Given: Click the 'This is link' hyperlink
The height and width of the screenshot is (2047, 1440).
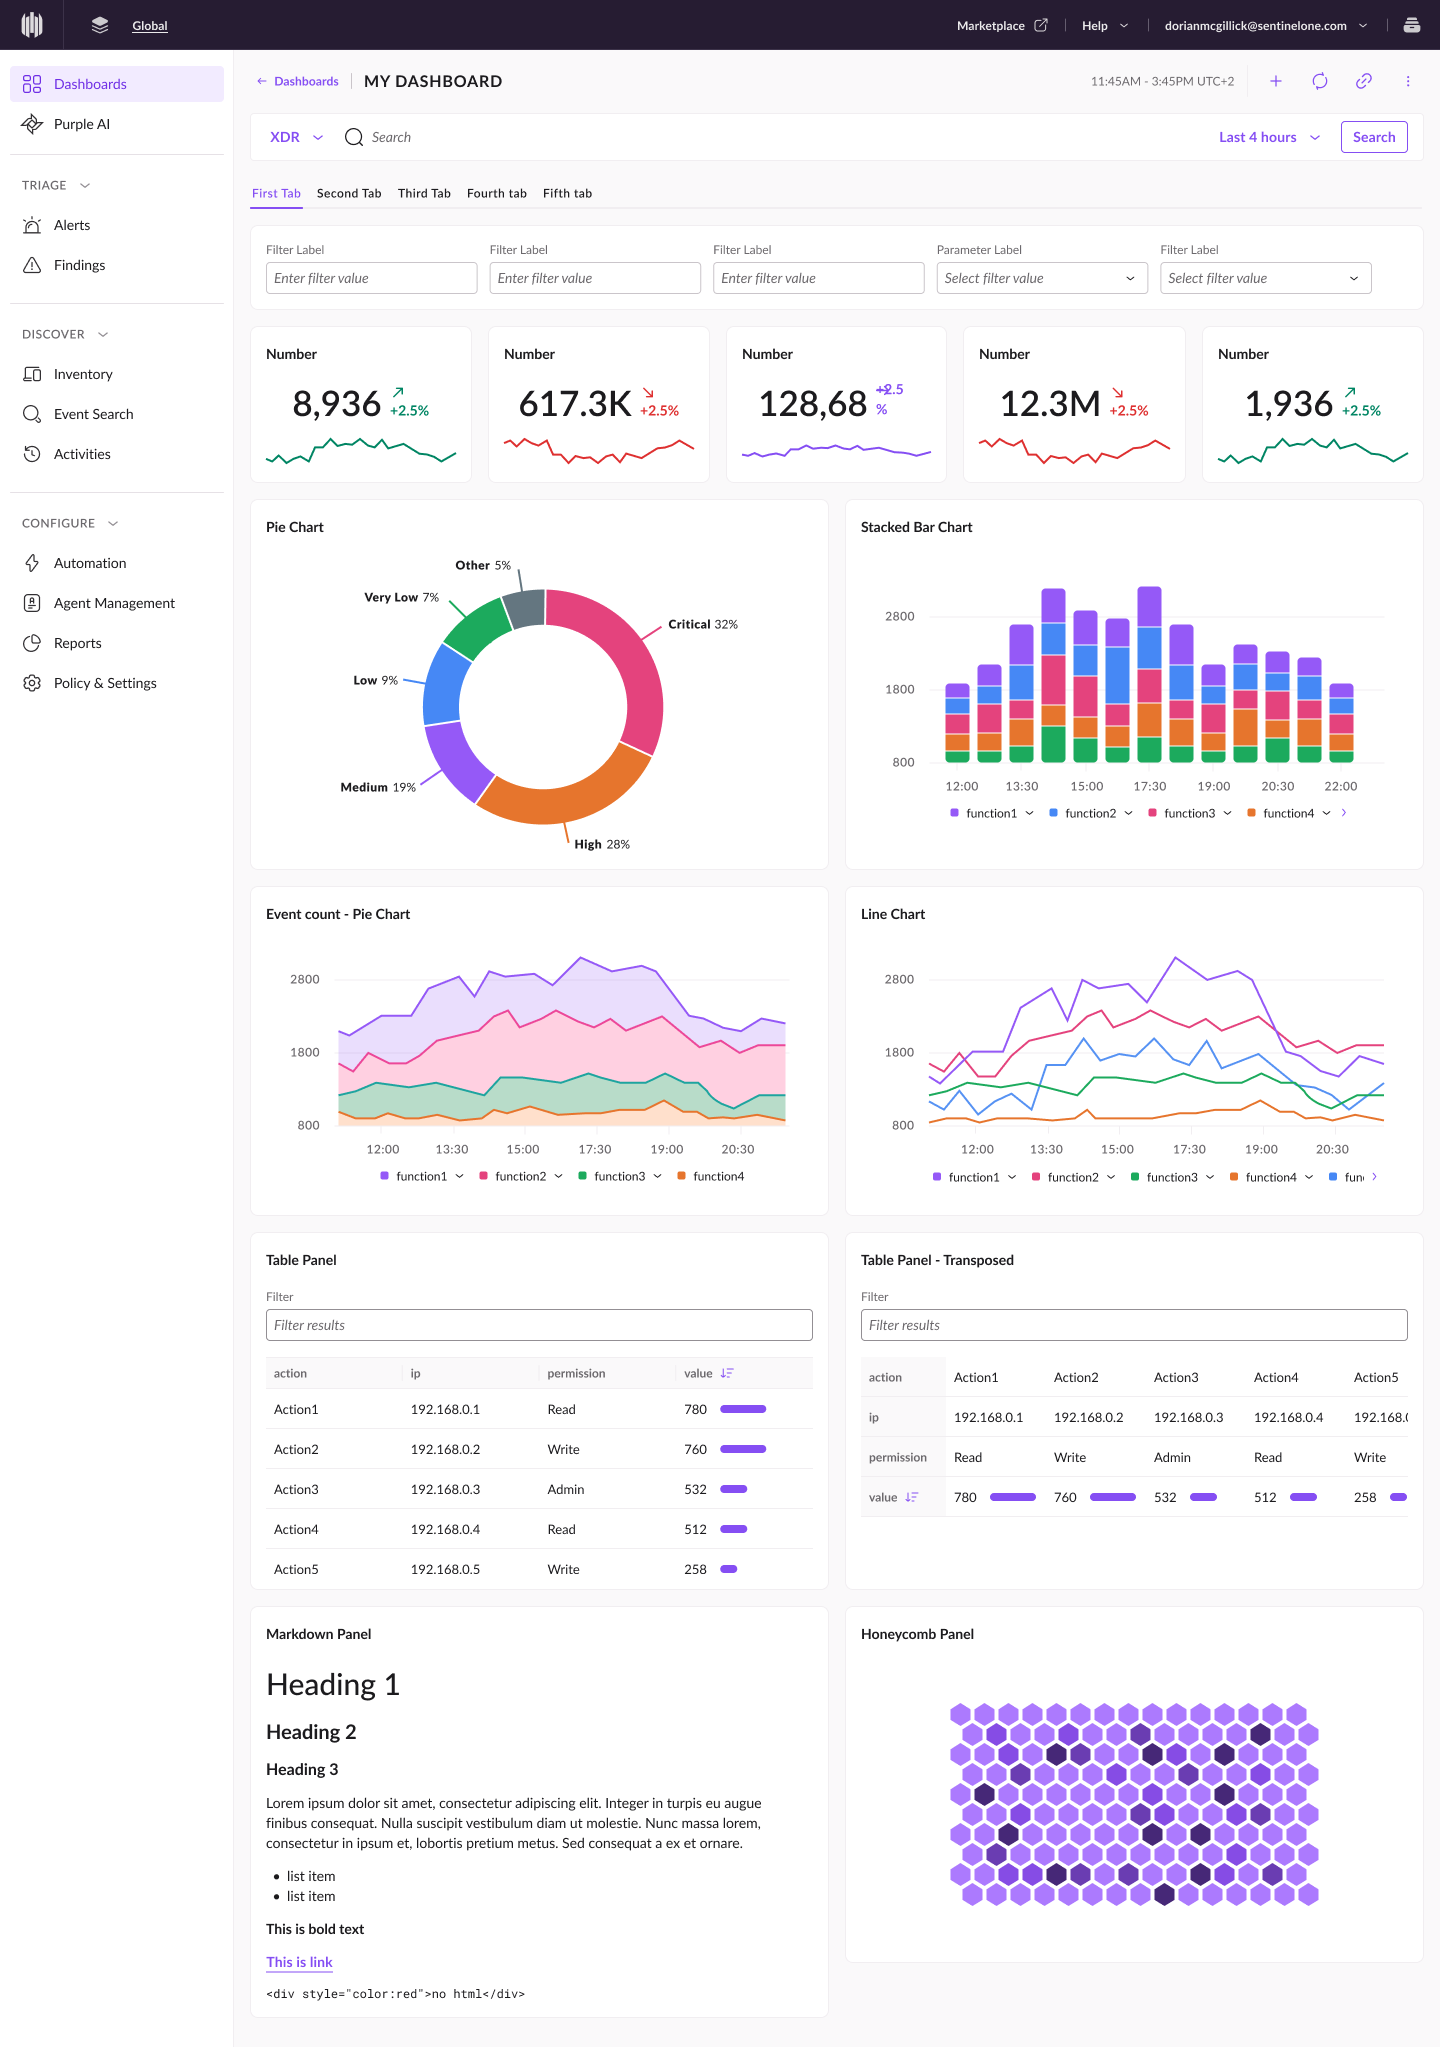Looking at the screenshot, I should [x=299, y=1962].
